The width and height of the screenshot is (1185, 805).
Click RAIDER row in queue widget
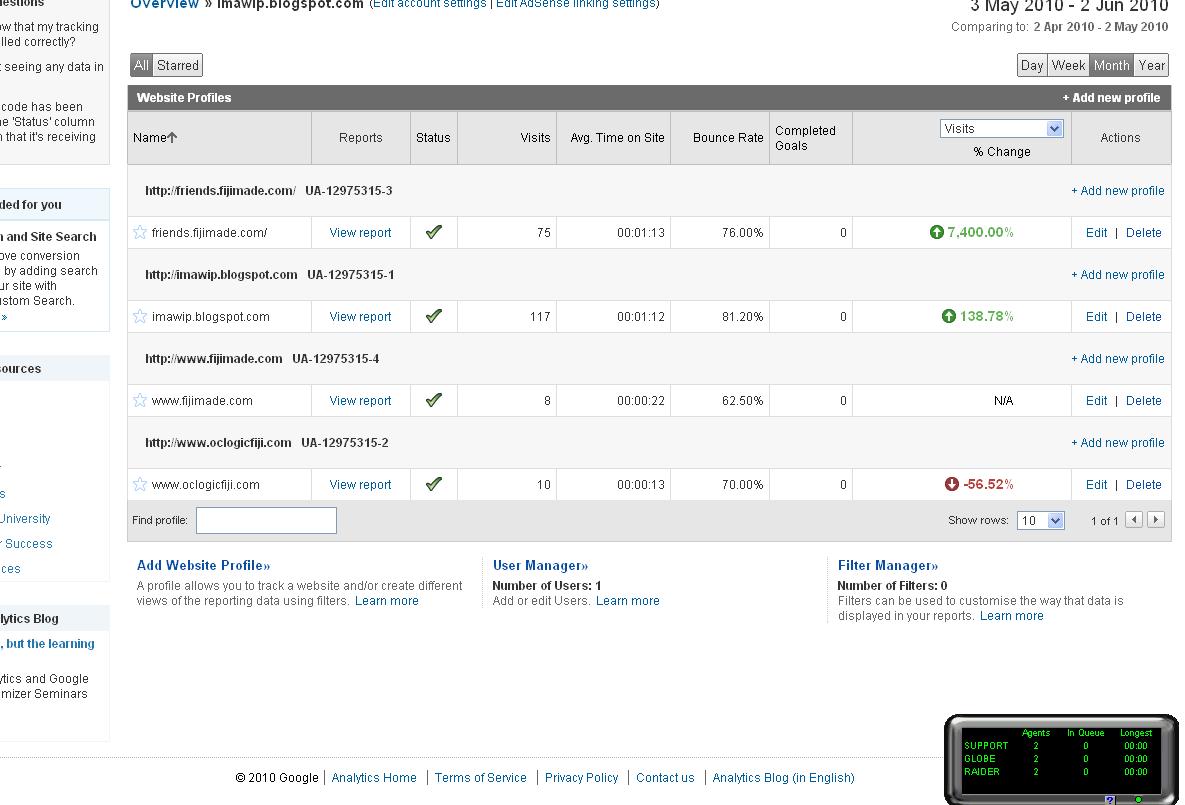tap(1056, 772)
